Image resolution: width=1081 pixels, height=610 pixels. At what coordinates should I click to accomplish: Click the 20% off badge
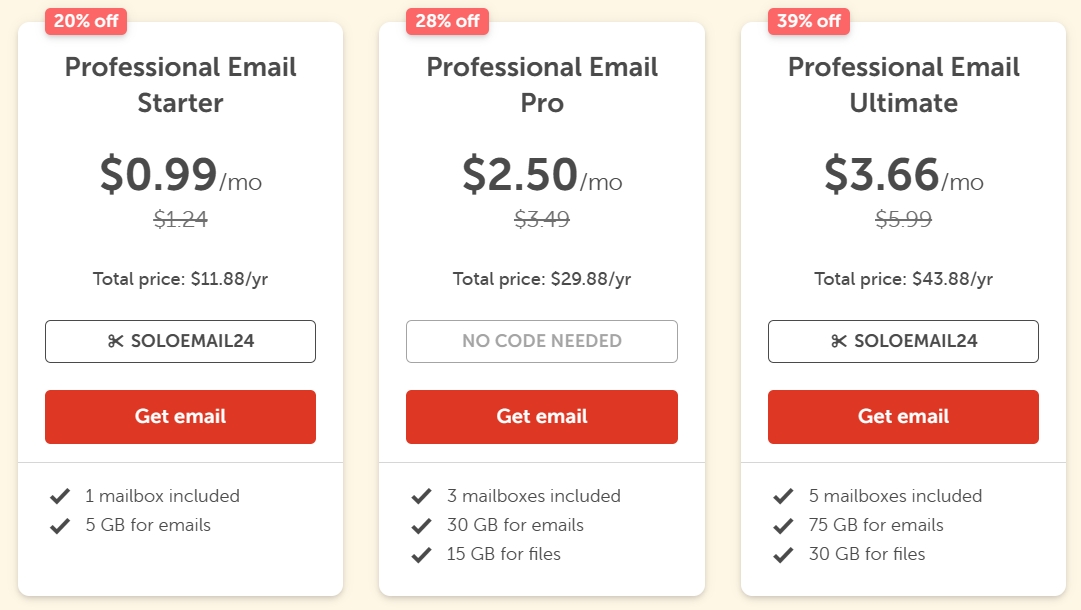tap(86, 21)
